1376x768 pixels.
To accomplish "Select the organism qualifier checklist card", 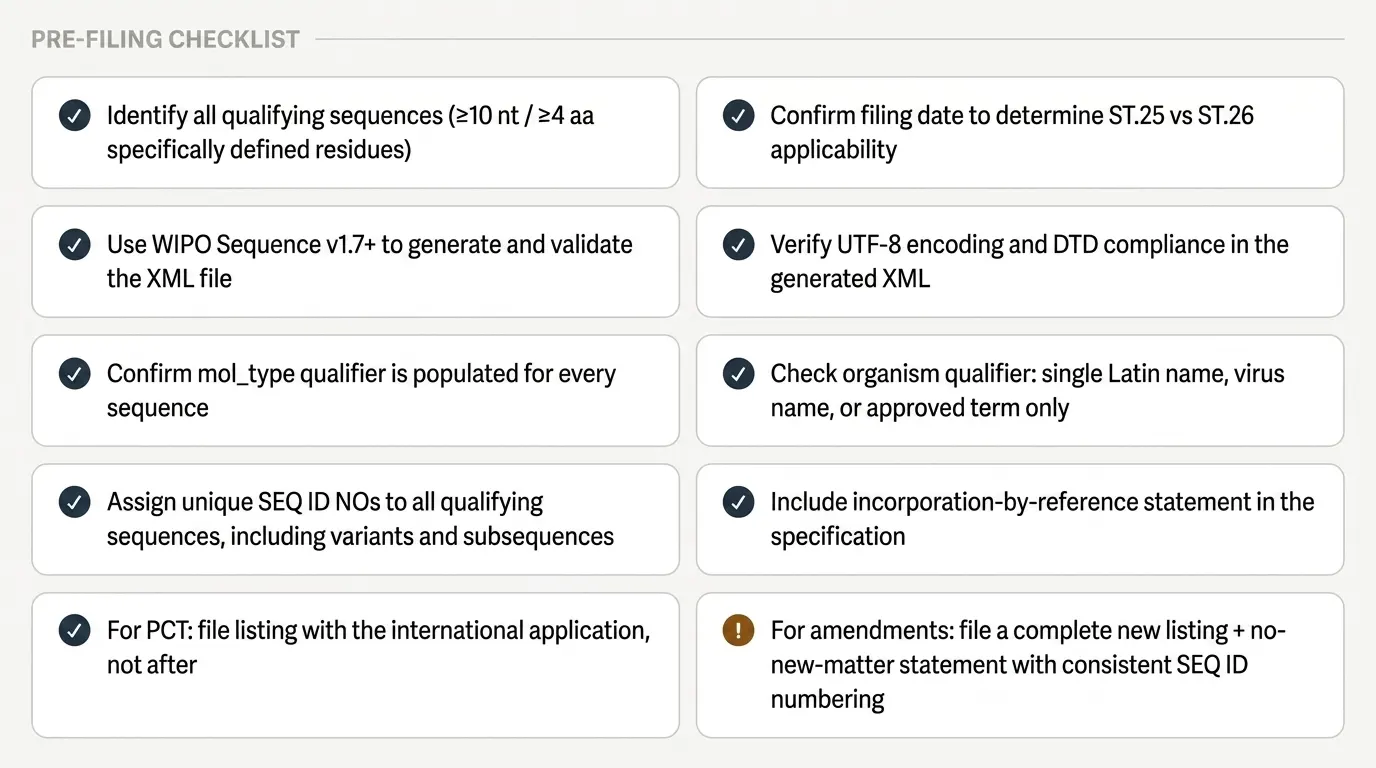I will coord(1019,390).
